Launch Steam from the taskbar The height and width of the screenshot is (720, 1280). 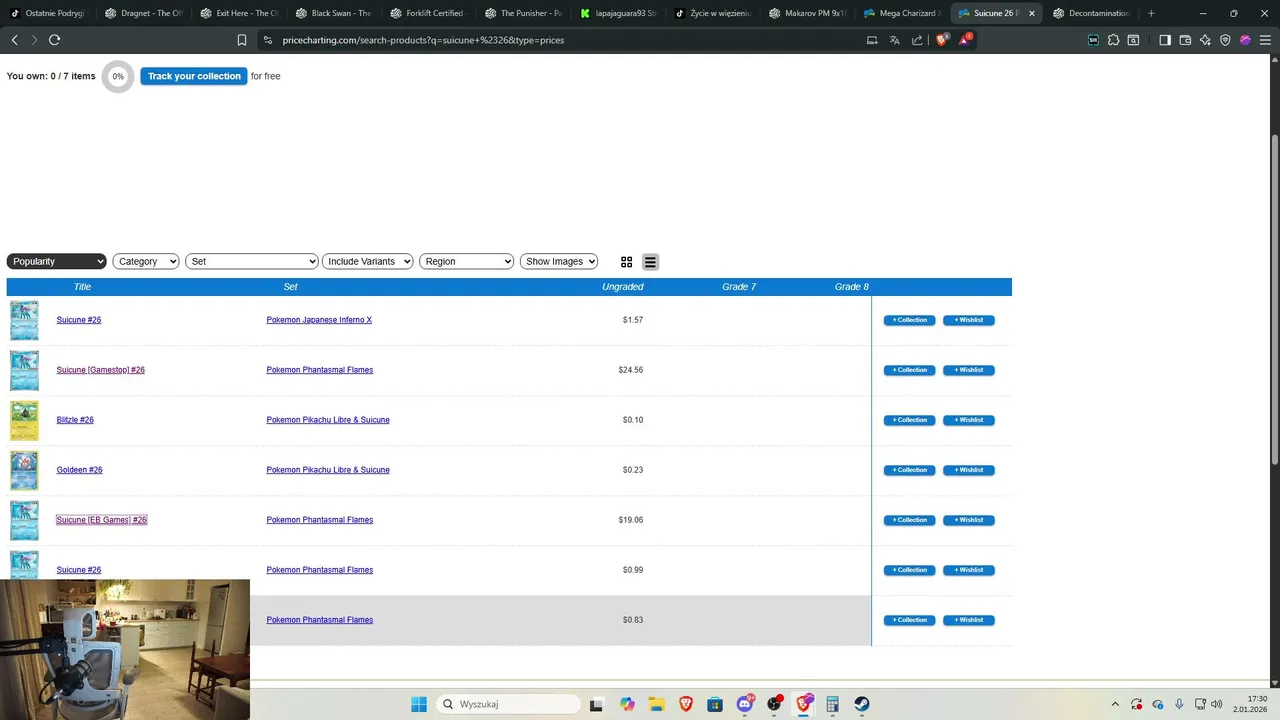(x=861, y=704)
